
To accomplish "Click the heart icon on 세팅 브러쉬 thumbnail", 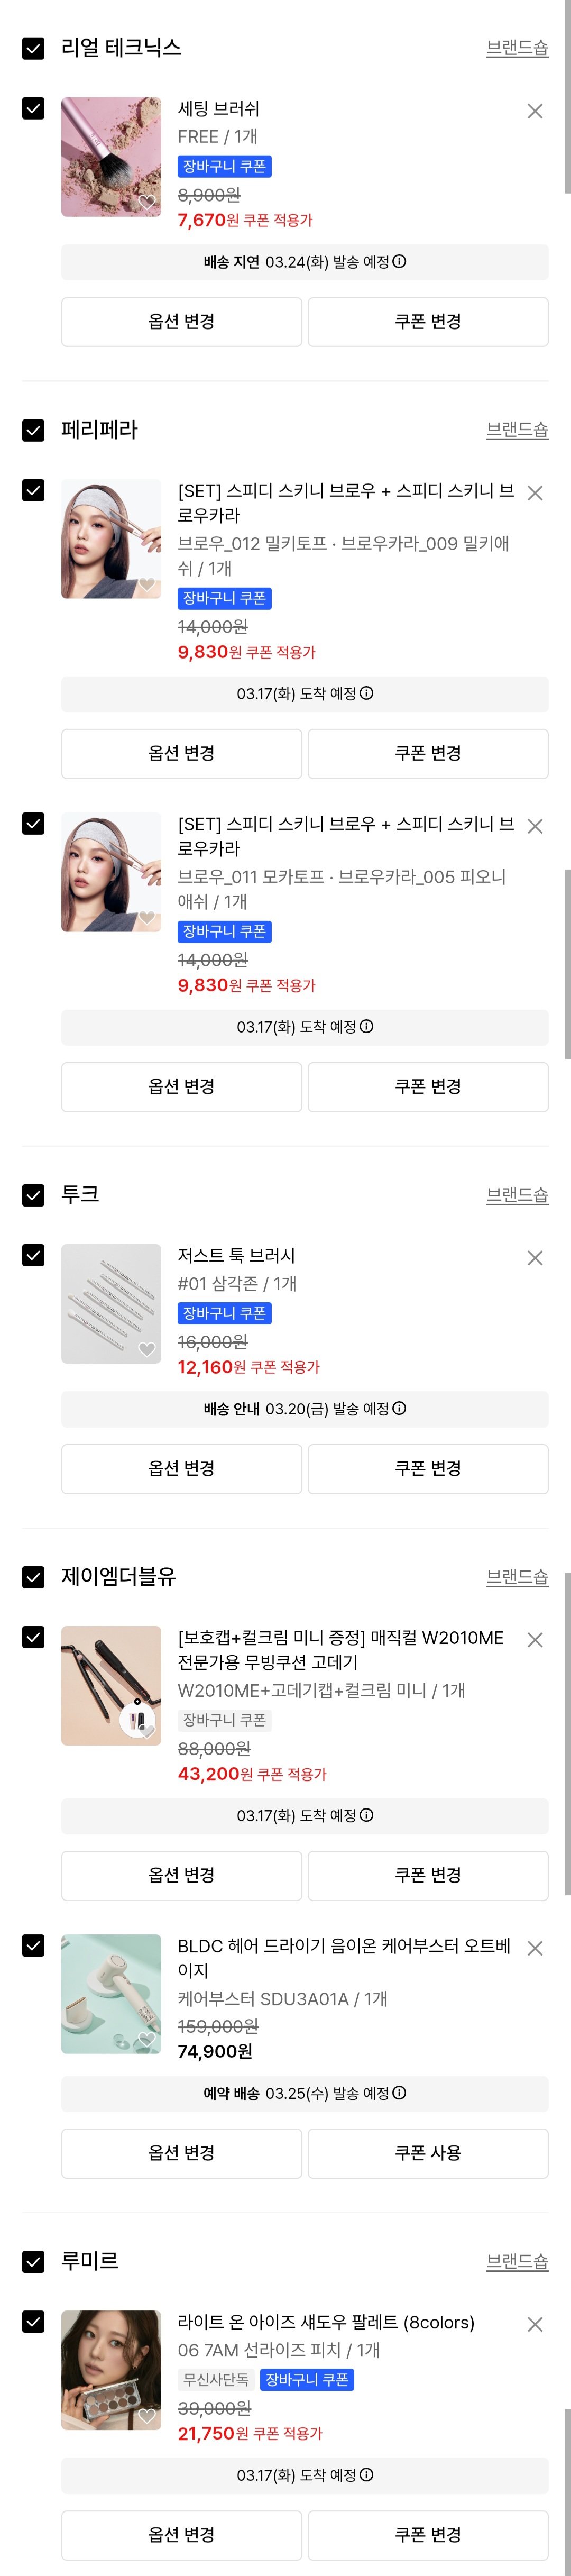I will 147,202.
